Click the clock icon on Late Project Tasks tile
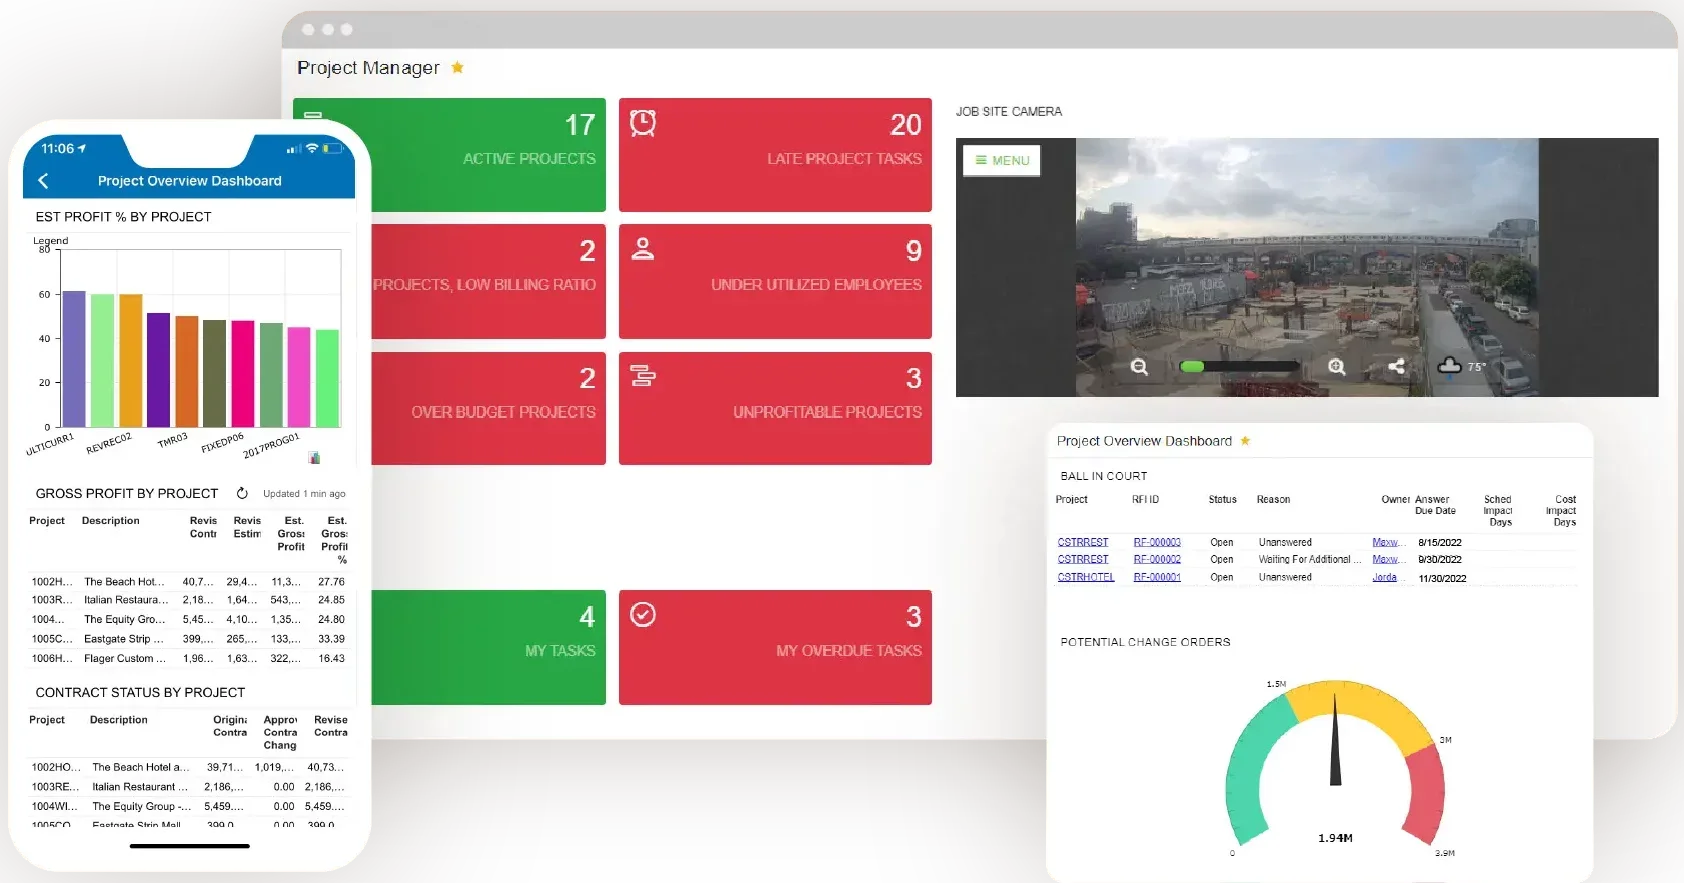This screenshot has height=883, width=1684. point(643,123)
